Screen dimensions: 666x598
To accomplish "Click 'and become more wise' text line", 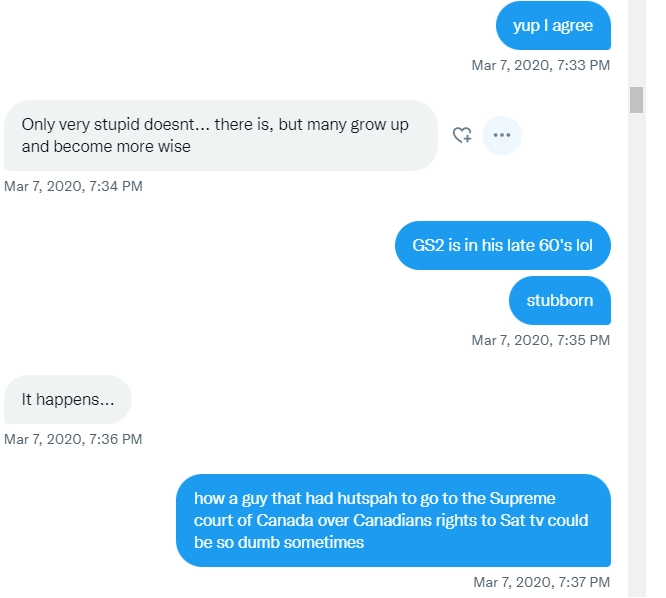I will point(106,147).
